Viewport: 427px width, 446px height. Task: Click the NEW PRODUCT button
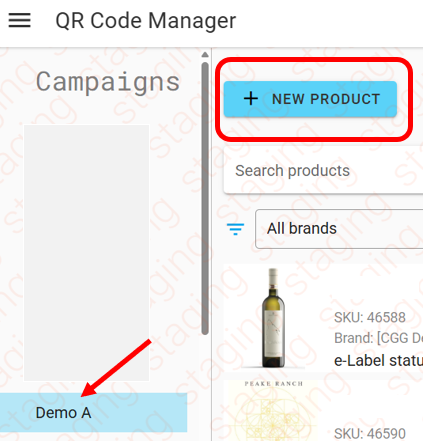point(310,99)
